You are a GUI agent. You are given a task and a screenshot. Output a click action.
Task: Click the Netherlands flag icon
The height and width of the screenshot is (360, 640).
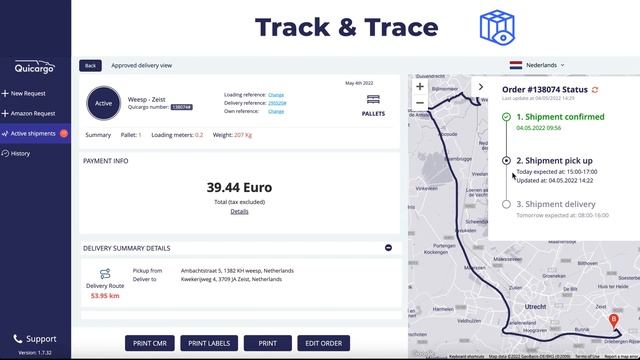[x=516, y=65]
